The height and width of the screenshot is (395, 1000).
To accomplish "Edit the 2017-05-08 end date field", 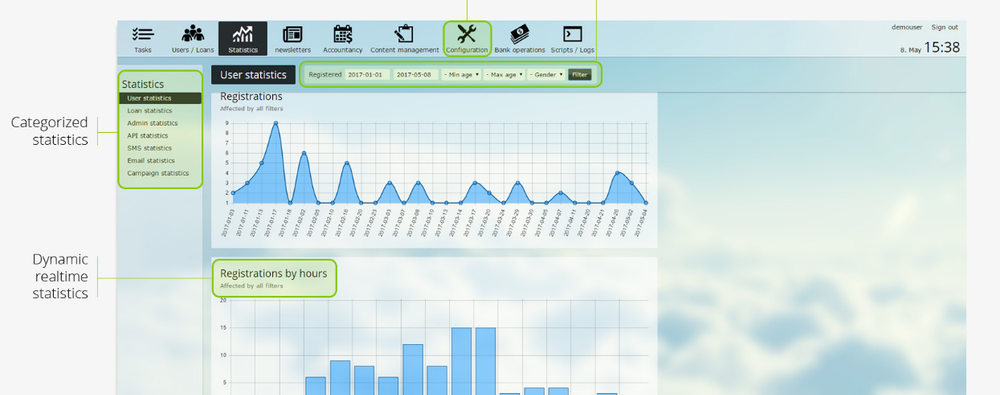I will pos(416,75).
